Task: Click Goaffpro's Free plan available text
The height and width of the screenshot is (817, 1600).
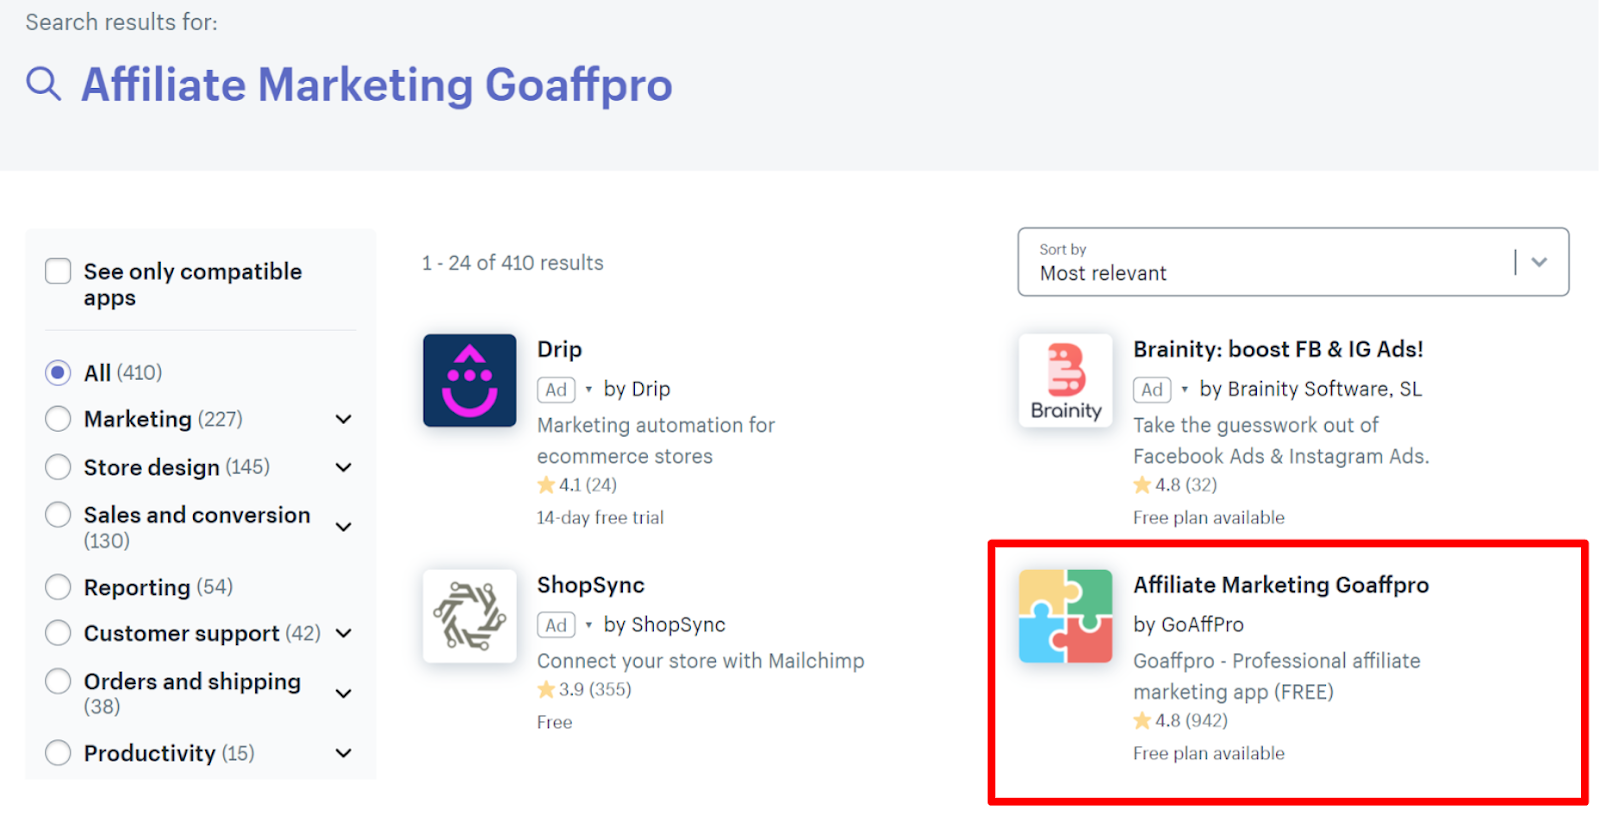Action: [1208, 754]
